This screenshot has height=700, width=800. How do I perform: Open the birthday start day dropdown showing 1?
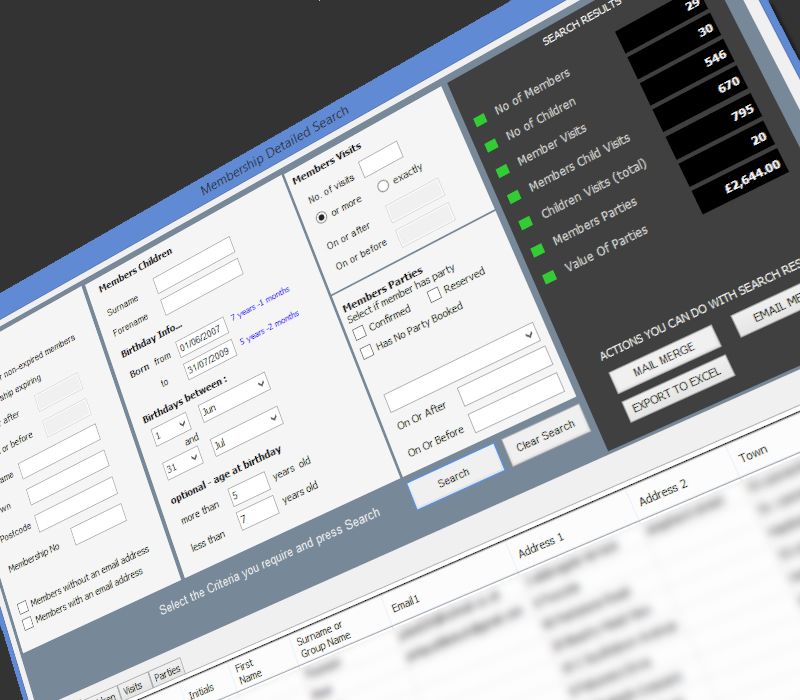click(x=171, y=430)
